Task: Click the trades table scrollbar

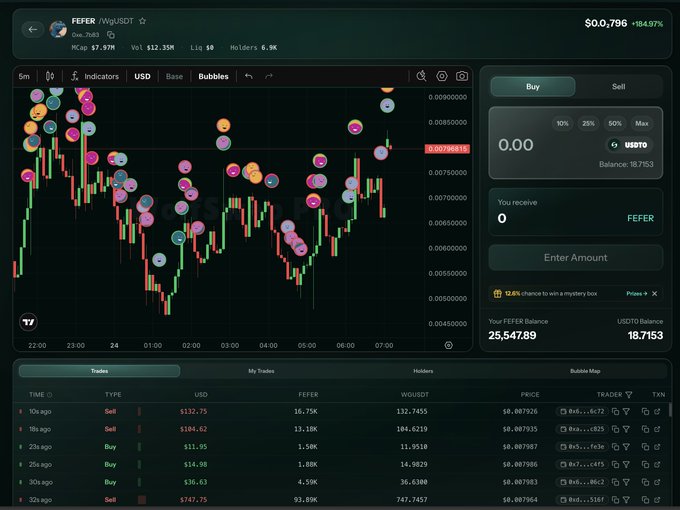Action: [670, 410]
